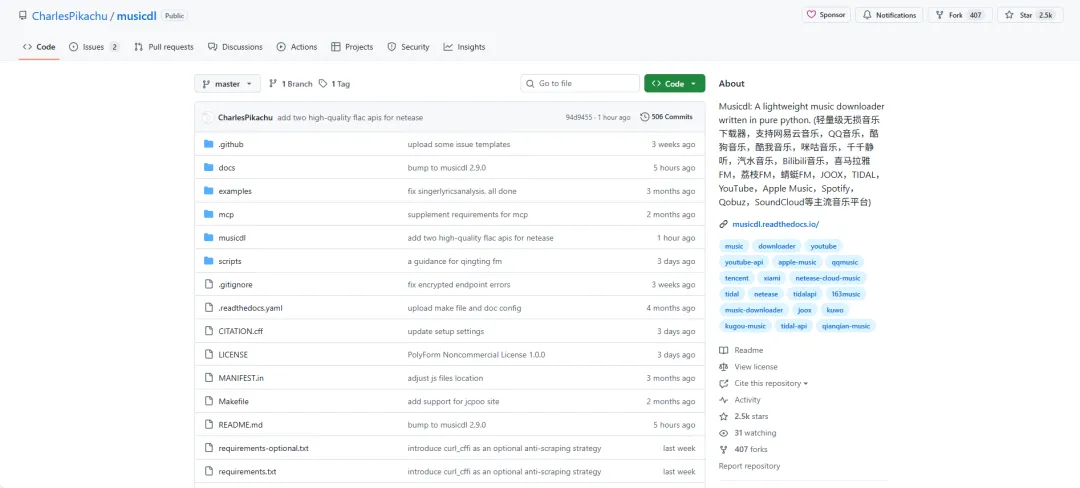Open the Pull requests tab

coord(164,47)
